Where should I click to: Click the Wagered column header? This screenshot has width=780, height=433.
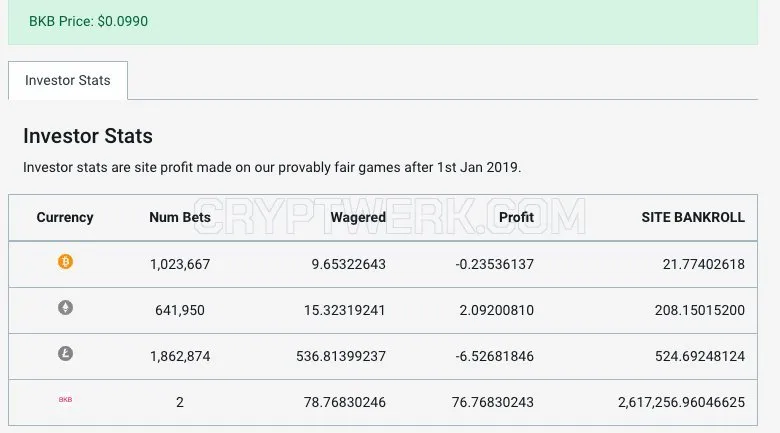coord(358,217)
